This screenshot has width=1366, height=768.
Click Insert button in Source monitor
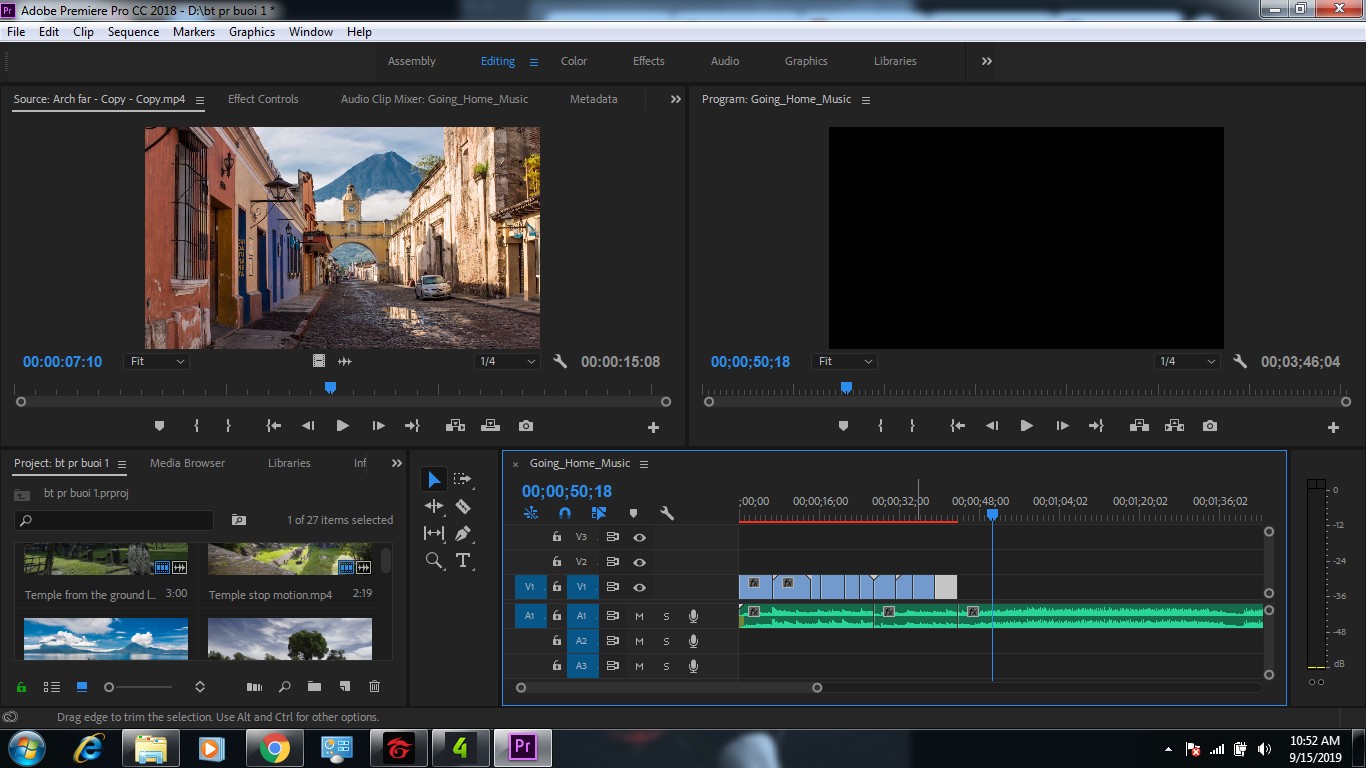(456, 426)
